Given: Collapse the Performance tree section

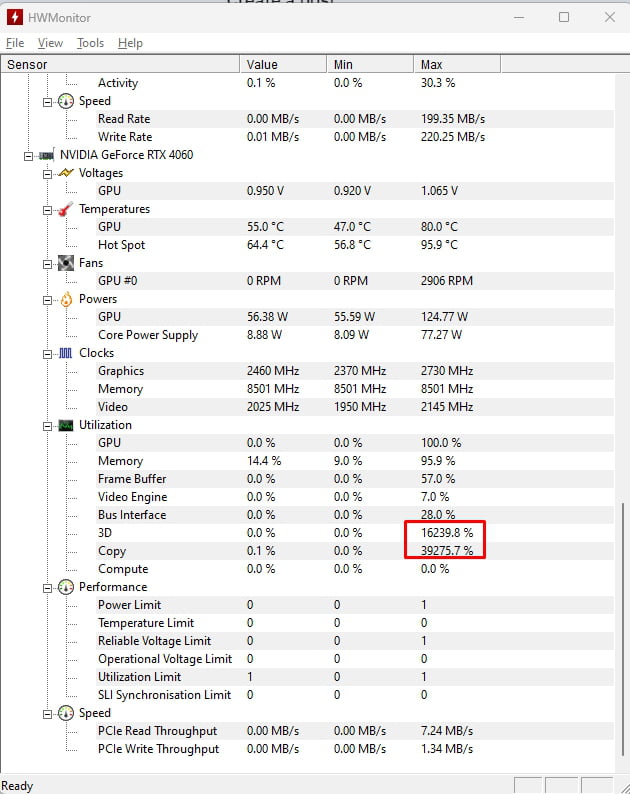Looking at the screenshot, I should (x=47, y=588).
